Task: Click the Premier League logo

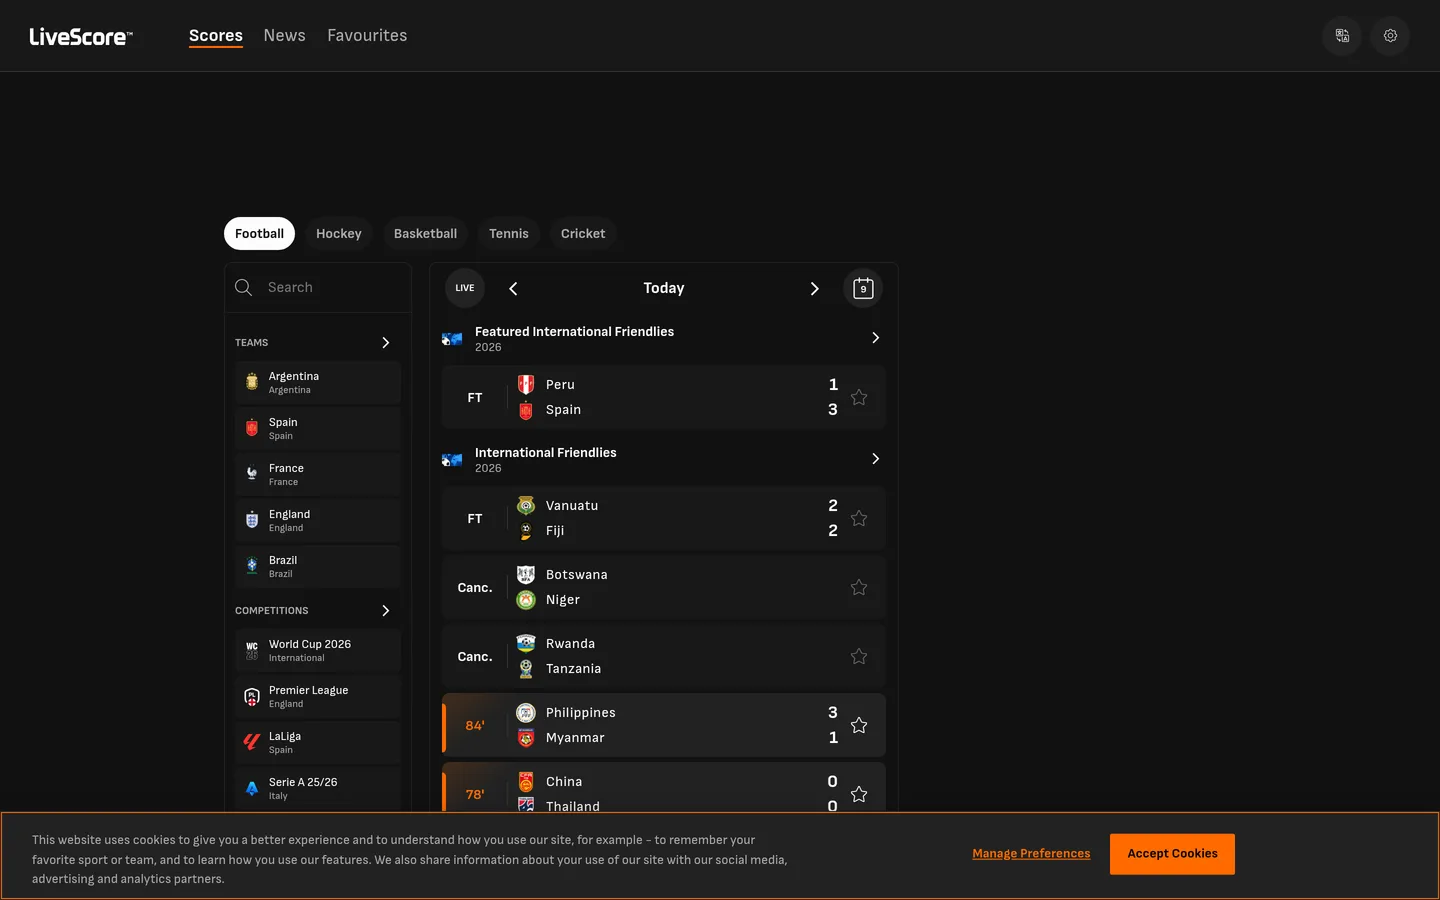Action: coord(252,696)
